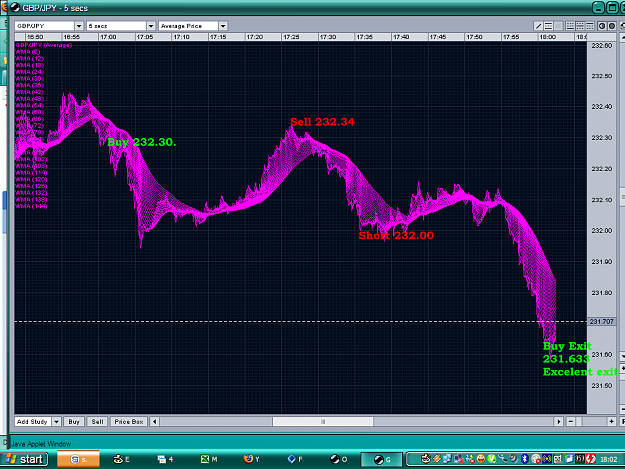Viewport: 625px width, 469px height.
Task: Click the Buy 232.30 chart annotation
Action: click(142, 142)
